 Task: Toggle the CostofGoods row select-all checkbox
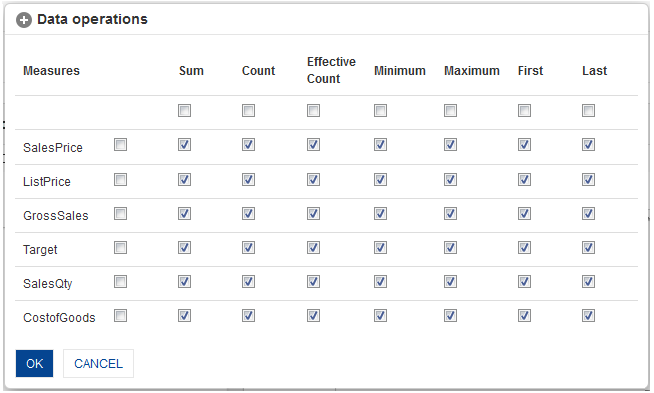(121, 316)
